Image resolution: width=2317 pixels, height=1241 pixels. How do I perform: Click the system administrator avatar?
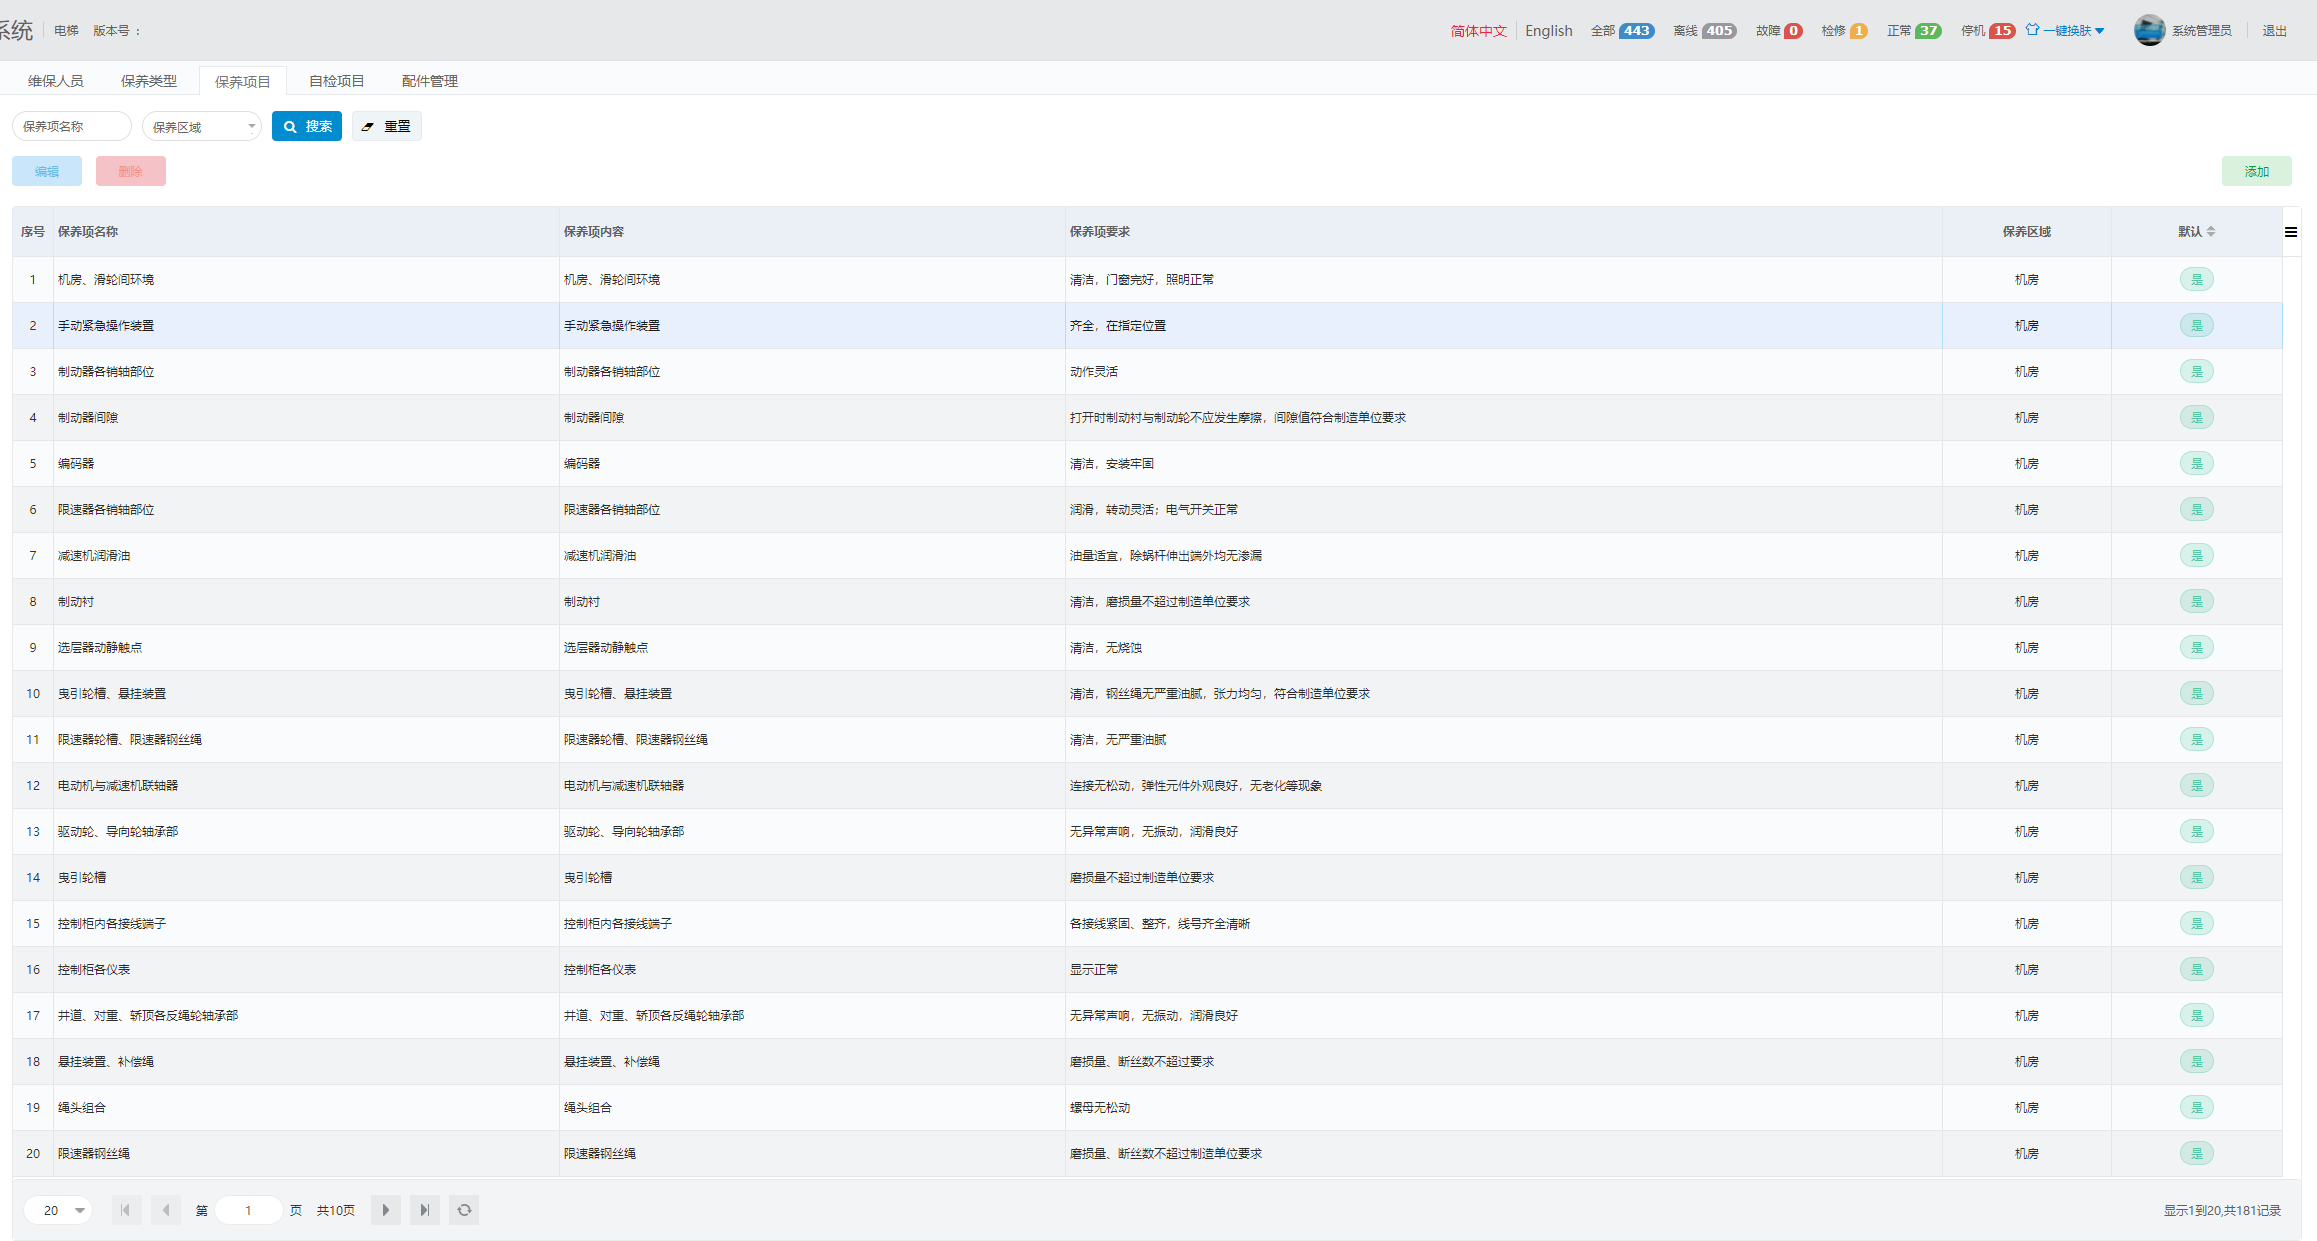(x=2149, y=30)
